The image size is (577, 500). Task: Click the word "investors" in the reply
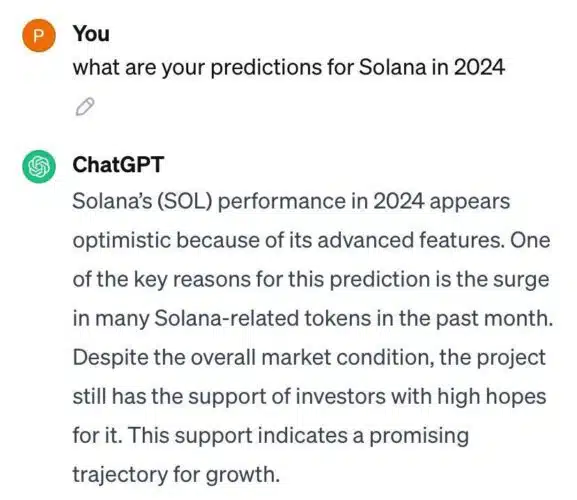click(x=340, y=397)
